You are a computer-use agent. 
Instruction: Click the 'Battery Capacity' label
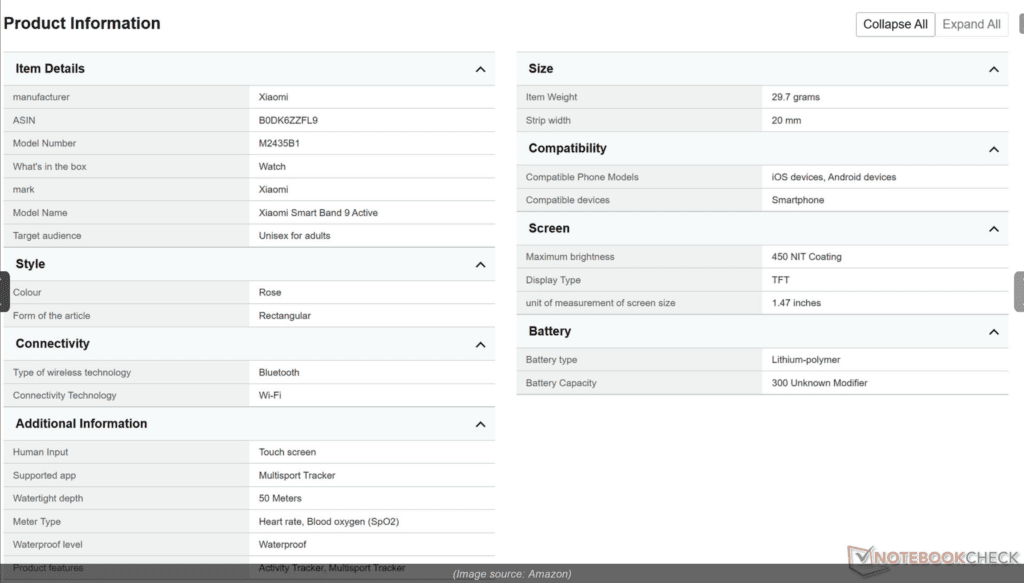click(561, 383)
